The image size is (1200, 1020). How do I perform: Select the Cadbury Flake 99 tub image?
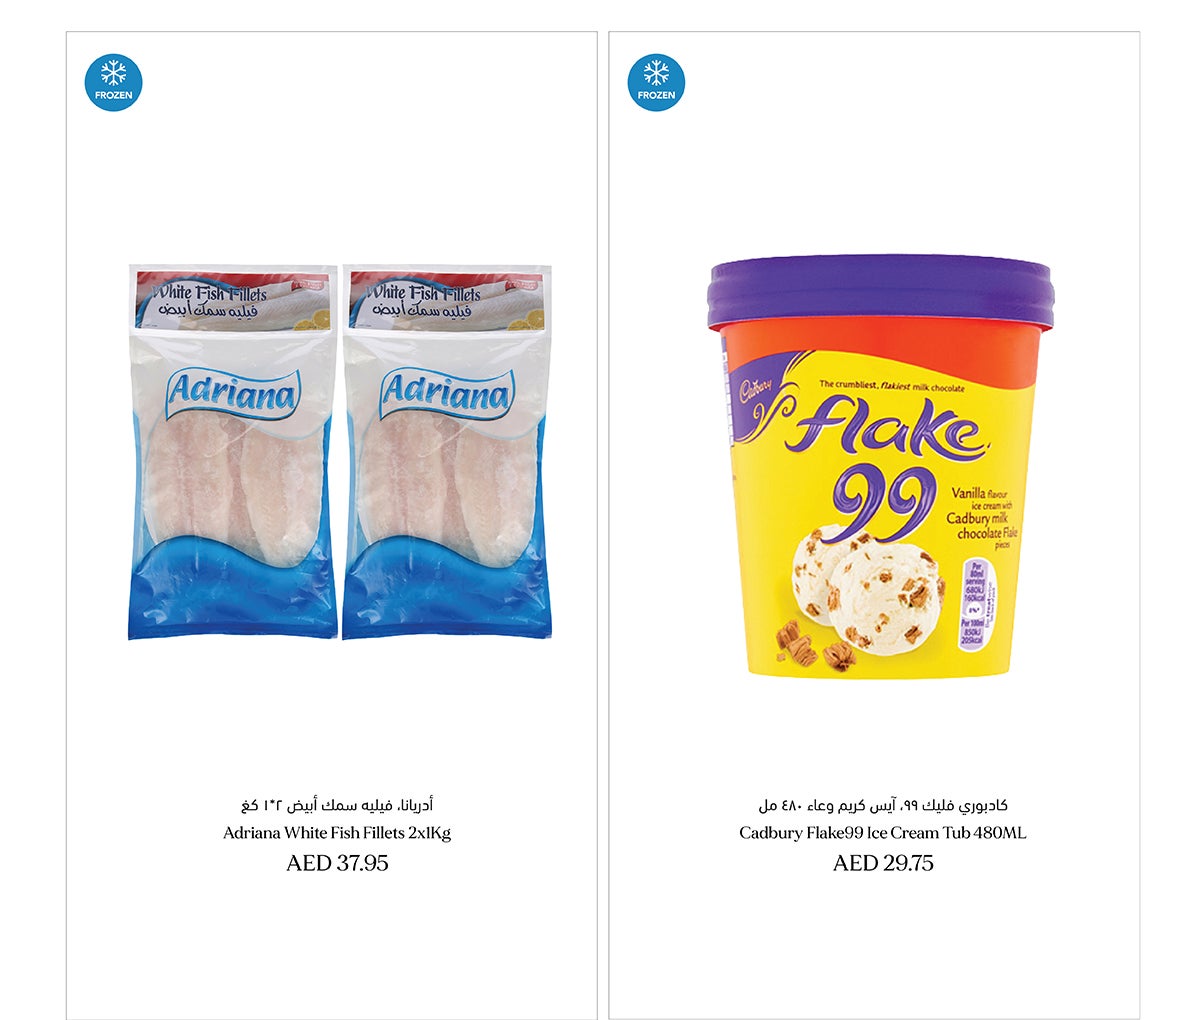coord(879,466)
